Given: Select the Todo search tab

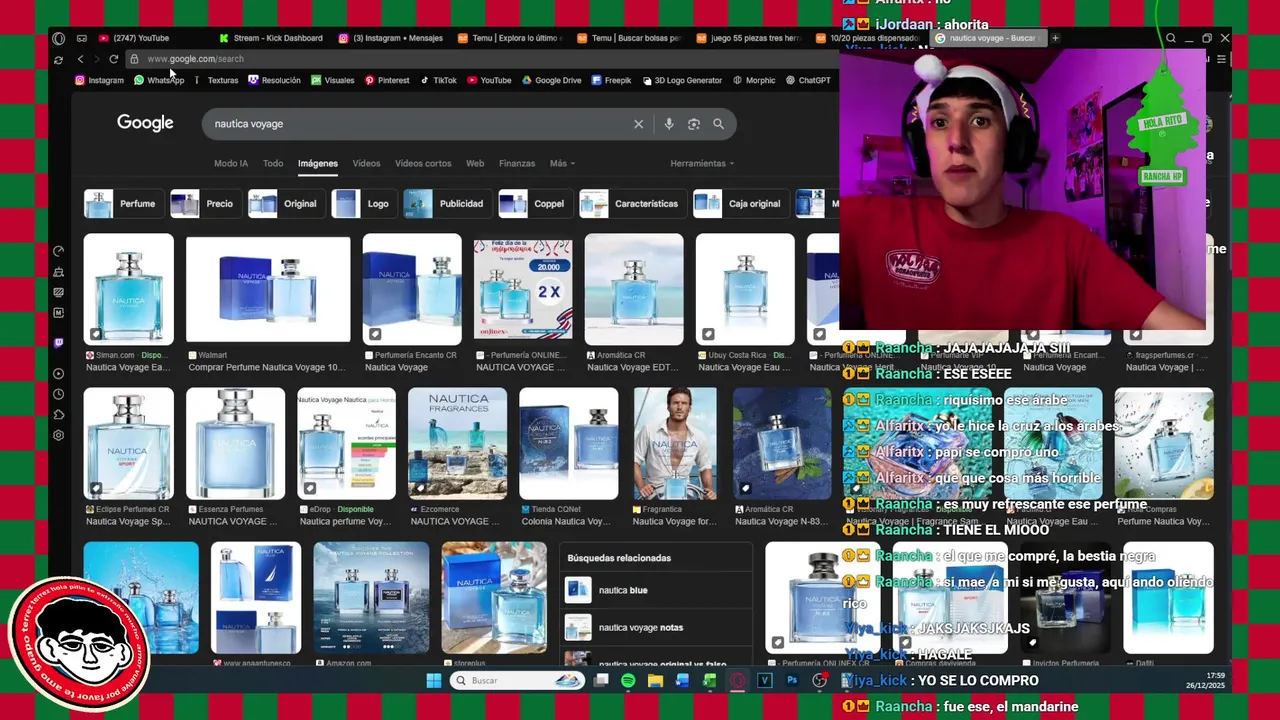Looking at the screenshot, I should [x=273, y=163].
